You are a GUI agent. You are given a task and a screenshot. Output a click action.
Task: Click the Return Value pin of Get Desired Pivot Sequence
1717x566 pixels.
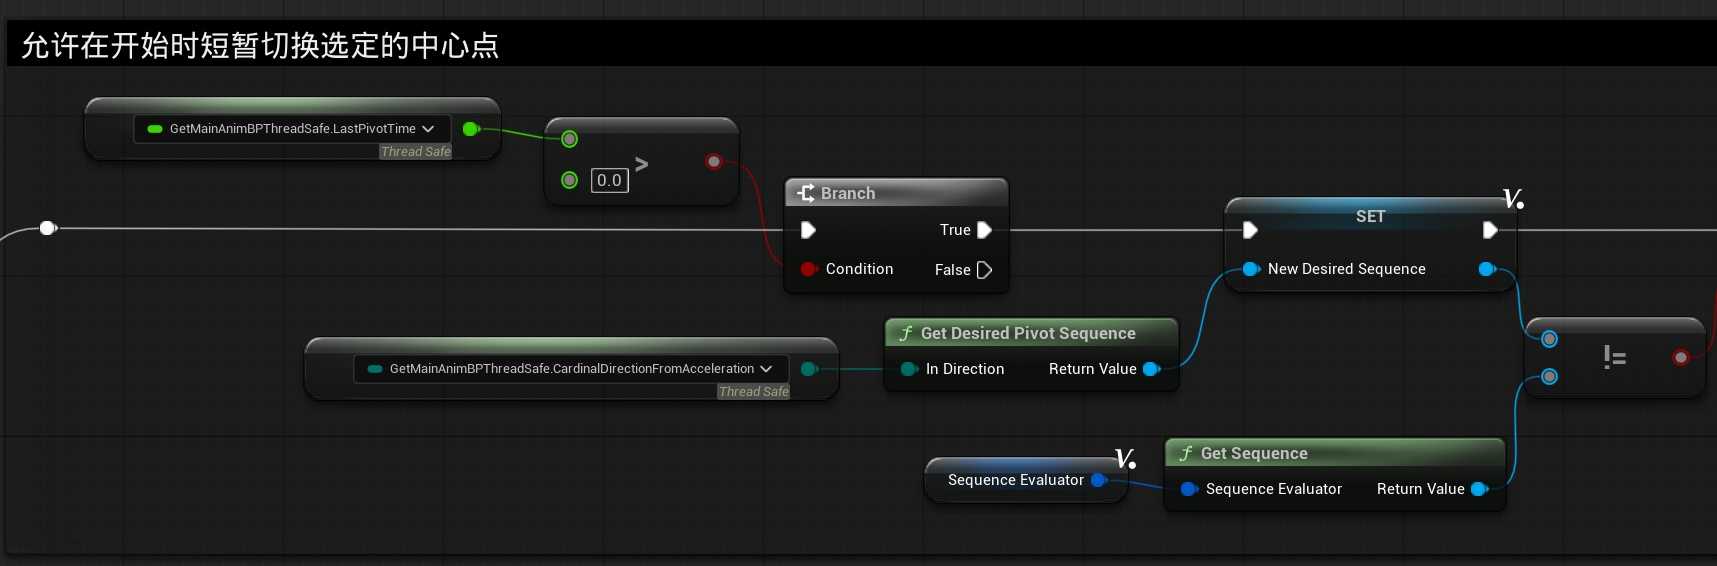pyautogui.click(x=1150, y=369)
